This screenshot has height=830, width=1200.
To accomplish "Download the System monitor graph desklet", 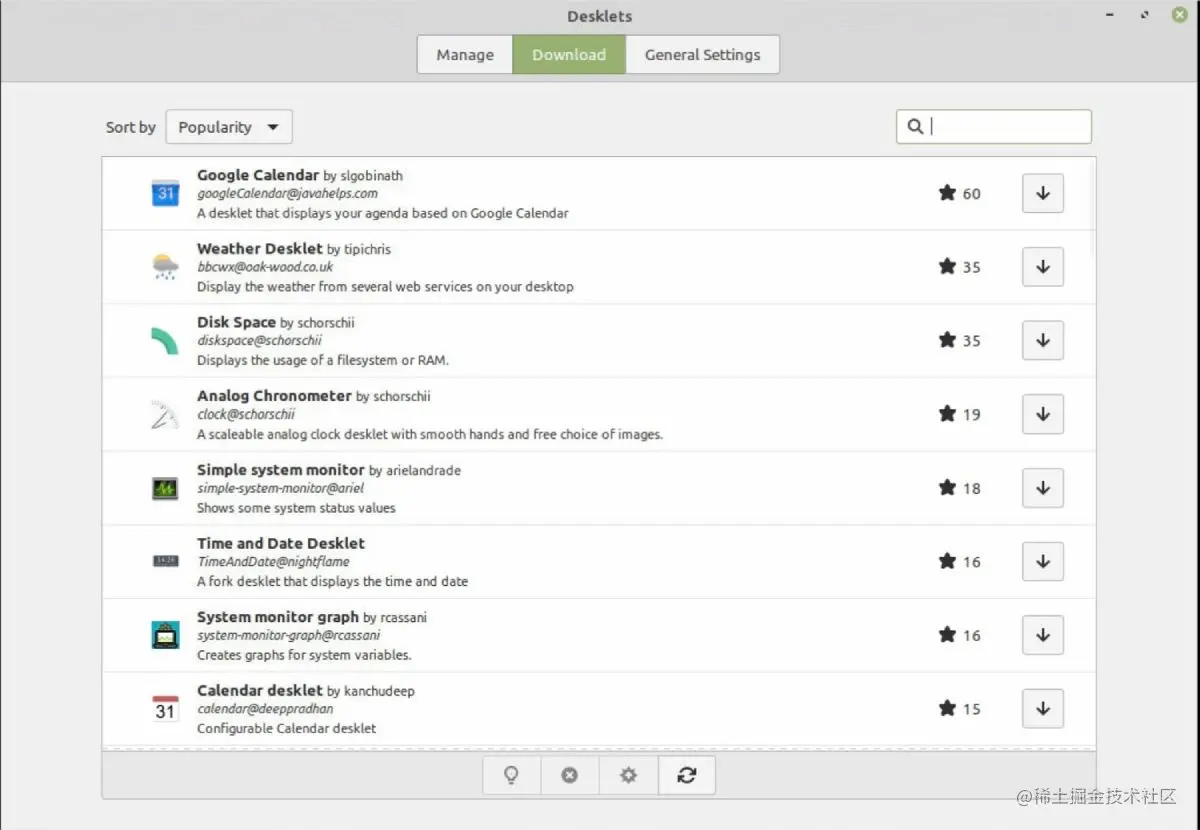I will 1043,635.
